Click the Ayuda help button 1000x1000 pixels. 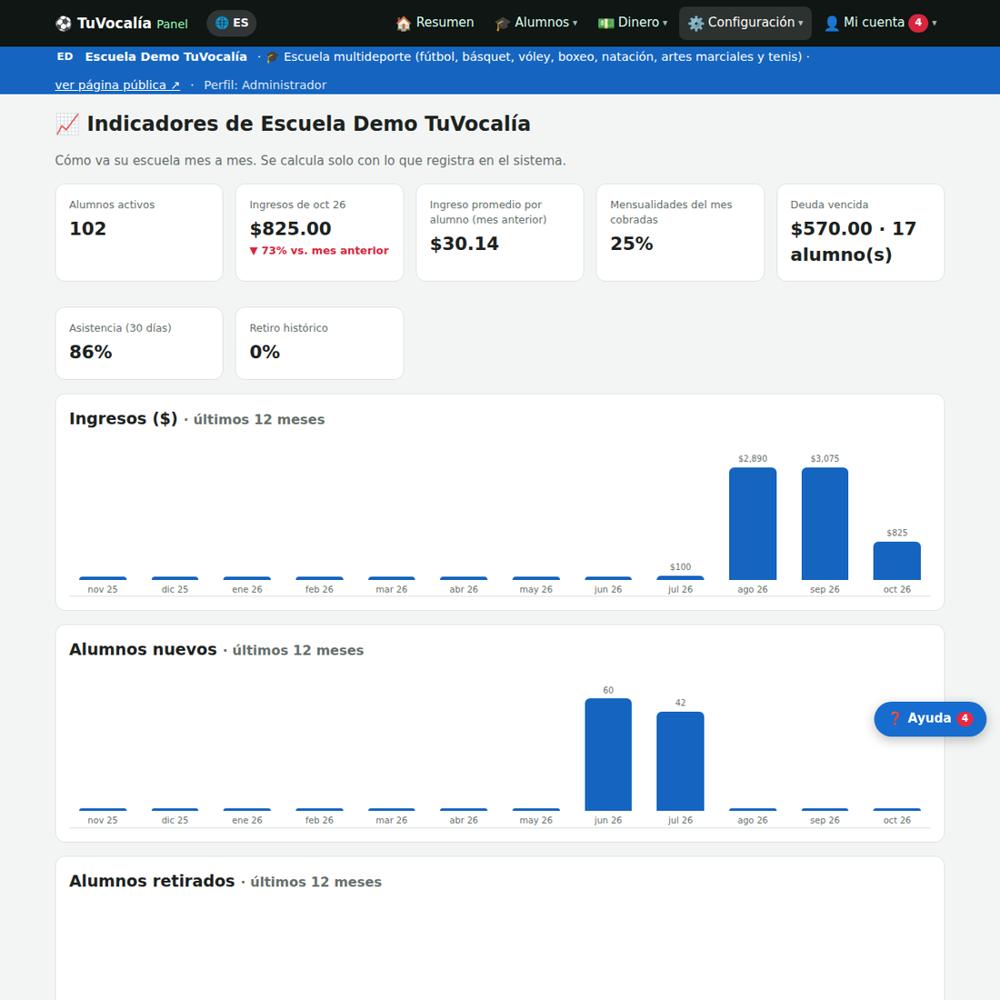[x=930, y=719]
